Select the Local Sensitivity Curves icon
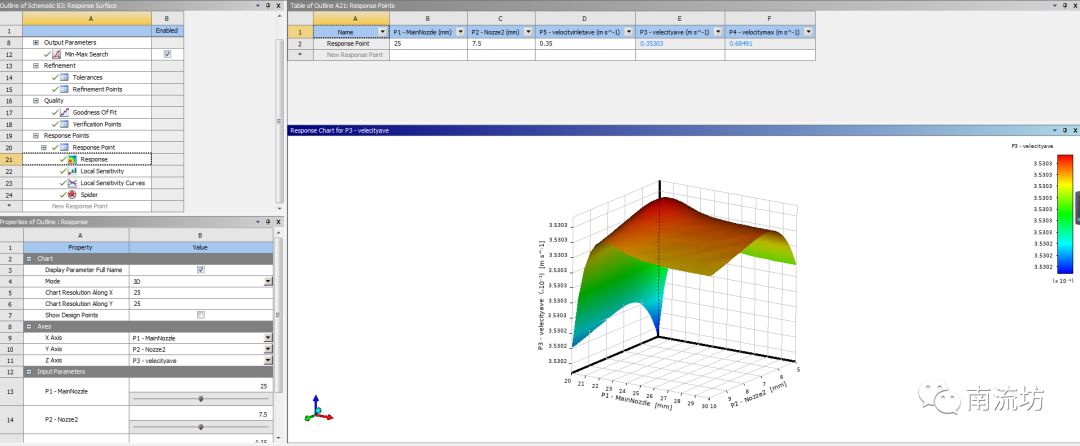 (x=72, y=183)
